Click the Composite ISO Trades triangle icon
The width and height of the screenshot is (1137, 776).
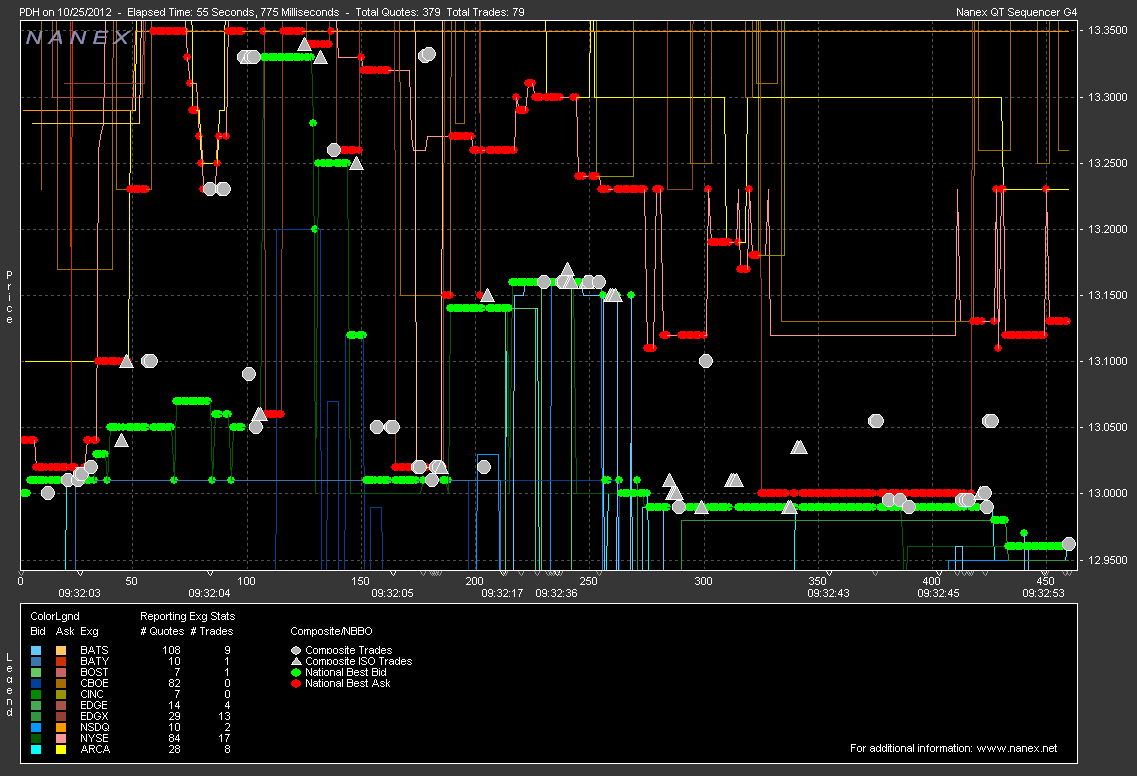pos(296,661)
